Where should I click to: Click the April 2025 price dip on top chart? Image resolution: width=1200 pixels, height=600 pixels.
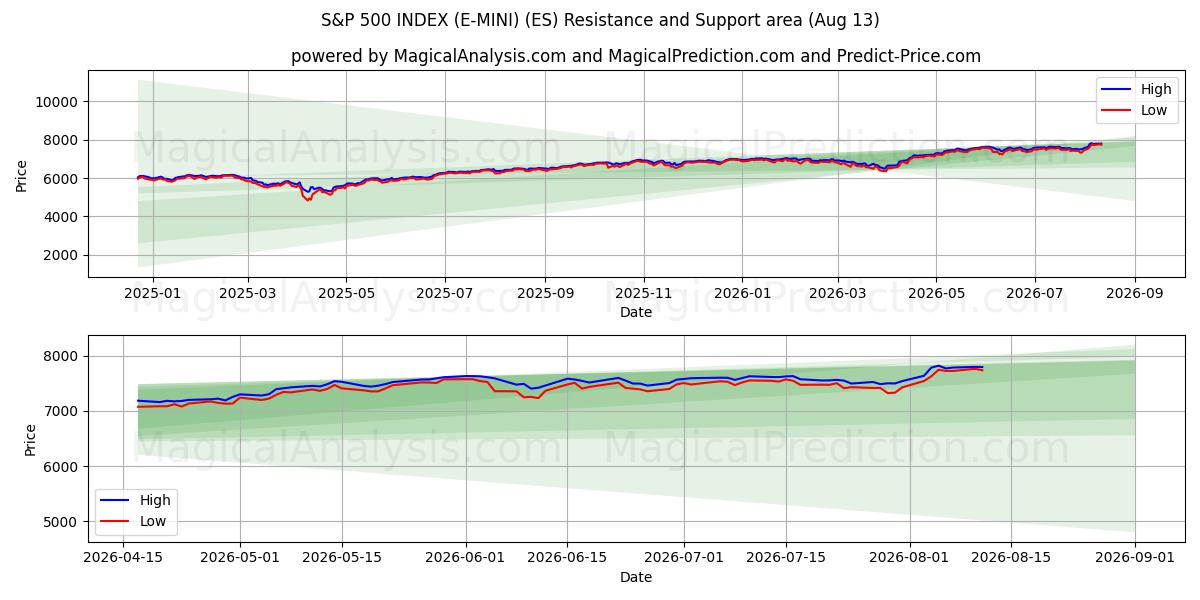pyautogui.click(x=308, y=198)
